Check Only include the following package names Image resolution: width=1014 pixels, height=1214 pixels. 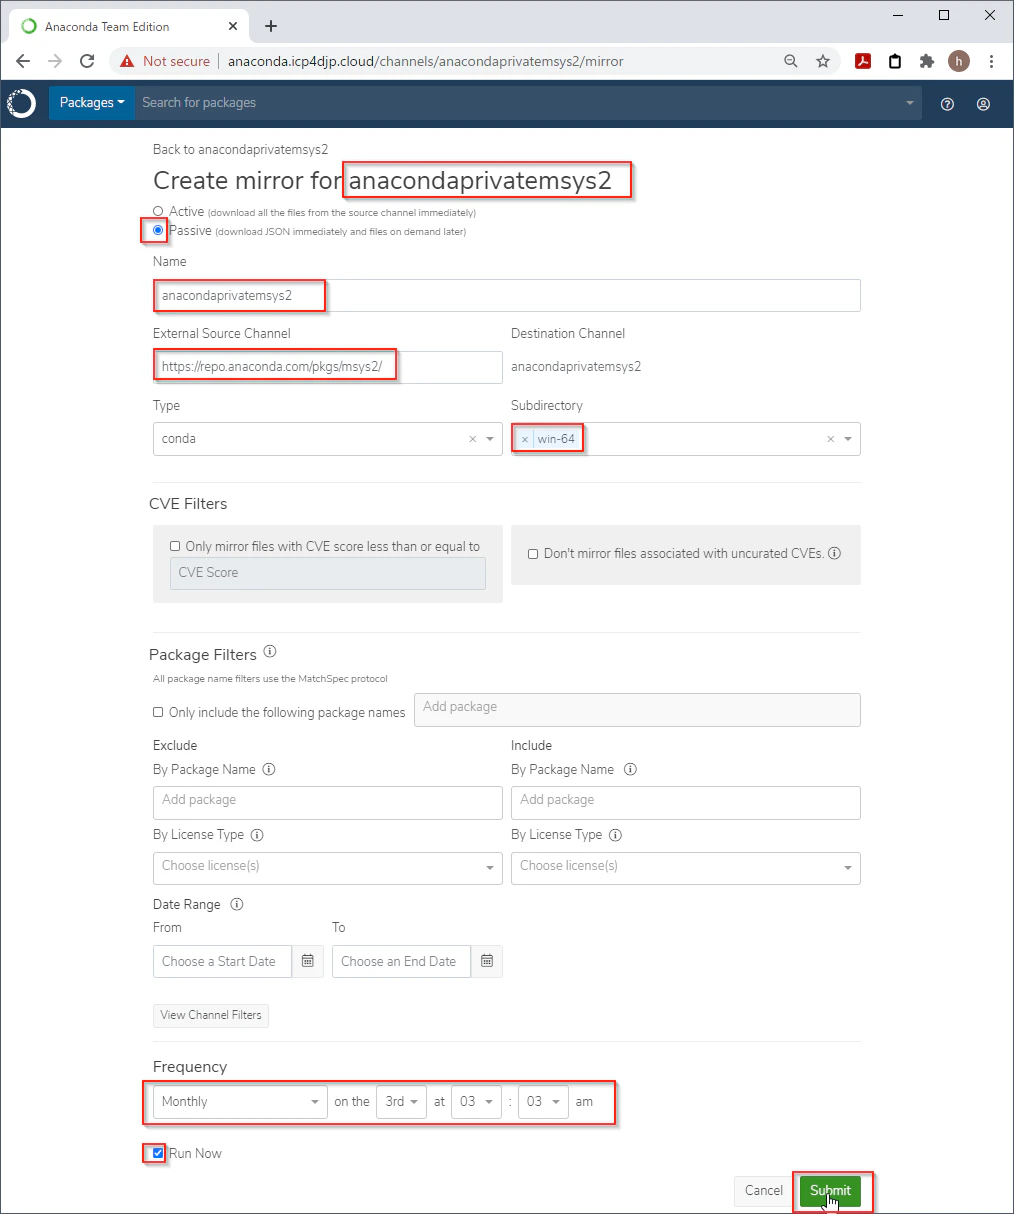[158, 713]
